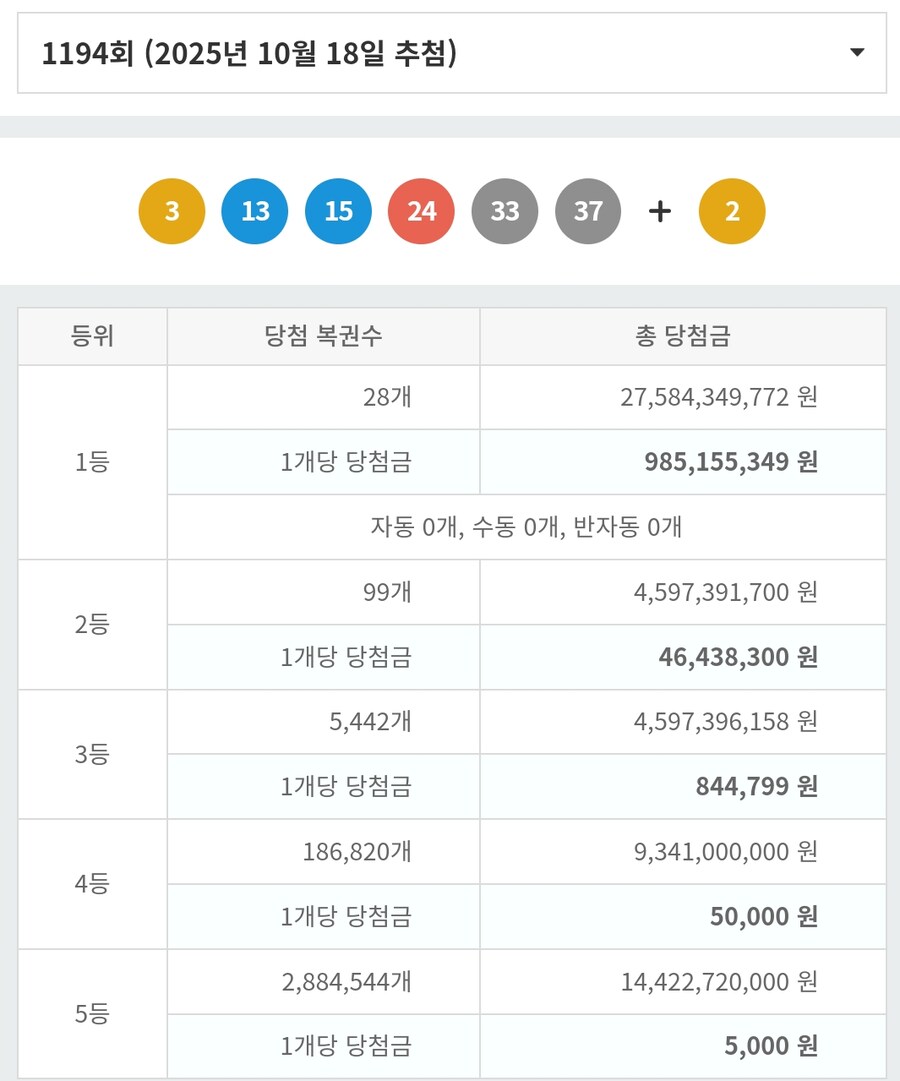Click the gray ball number 37

pos(588,212)
